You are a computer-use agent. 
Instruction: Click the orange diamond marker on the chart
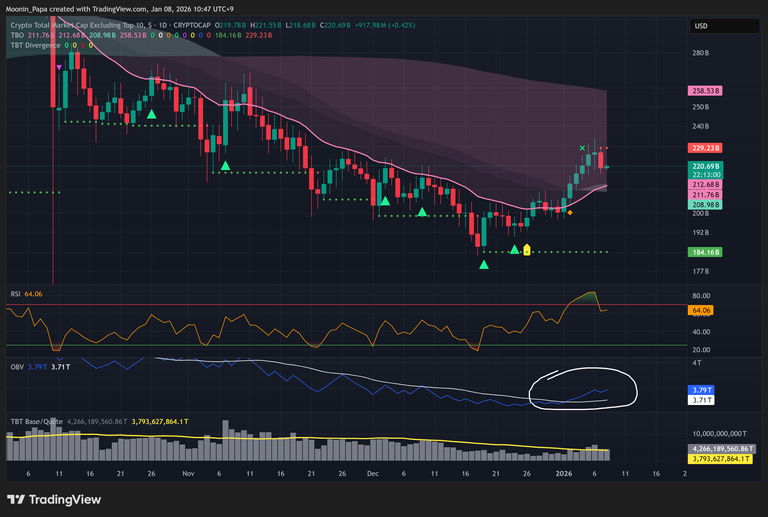(x=570, y=213)
